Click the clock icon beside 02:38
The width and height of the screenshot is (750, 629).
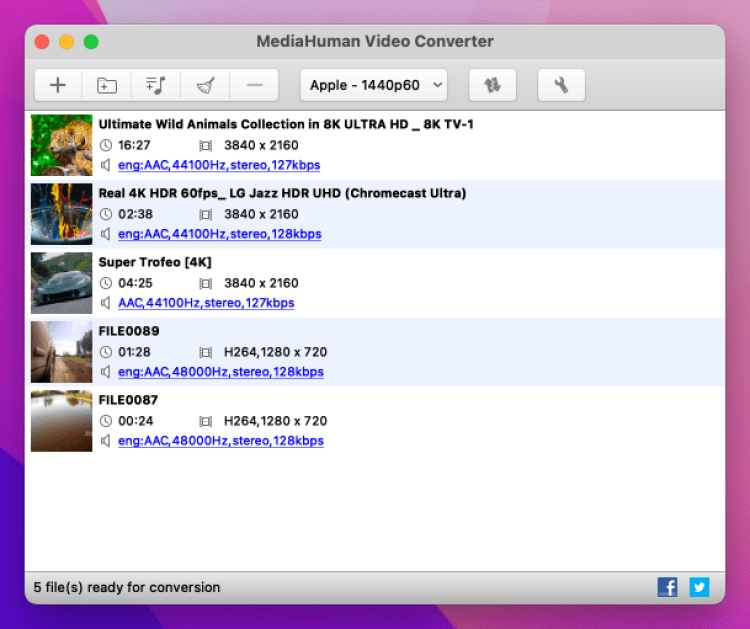[x=106, y=214]
